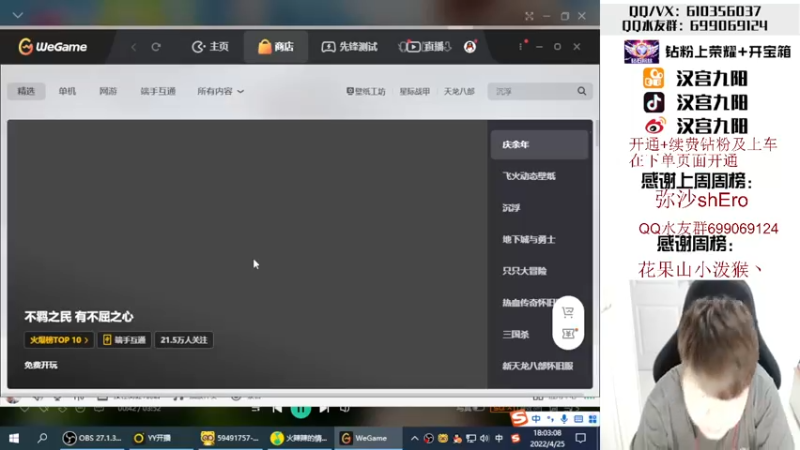This screenshot has height=450, width=800.
Task: Switch to the 先锋测试 tab
Action: tap(349, 47)
